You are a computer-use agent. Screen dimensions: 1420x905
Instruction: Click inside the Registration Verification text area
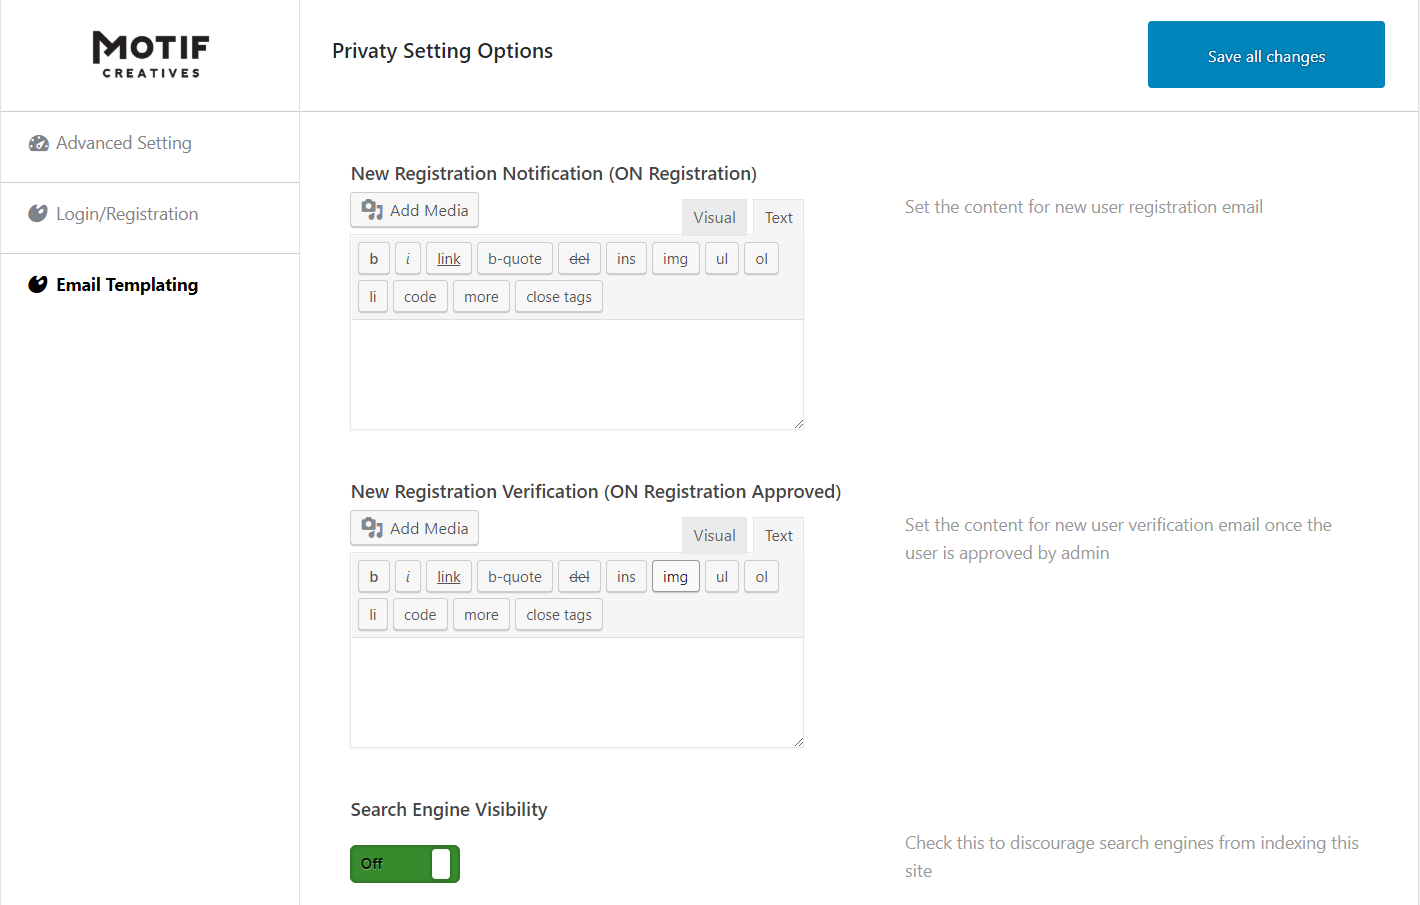[x=577, y=692]
